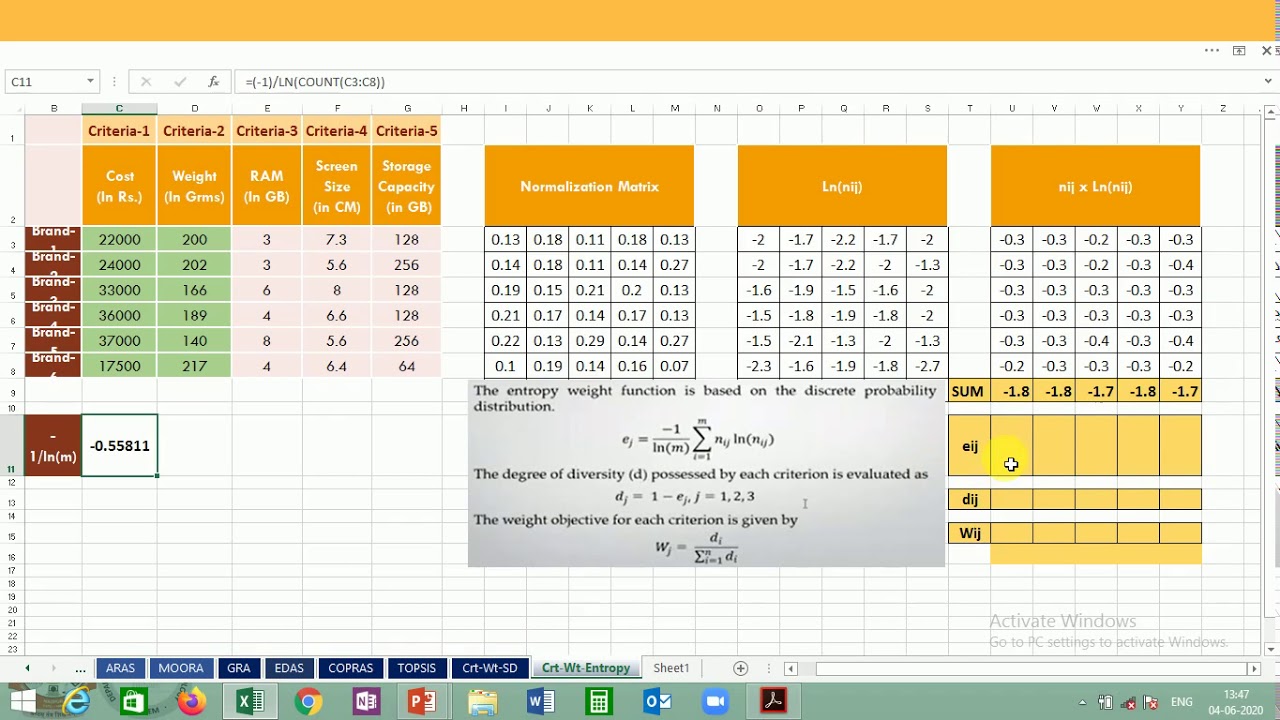Open the Store app on taskbar

coord(132,702)
